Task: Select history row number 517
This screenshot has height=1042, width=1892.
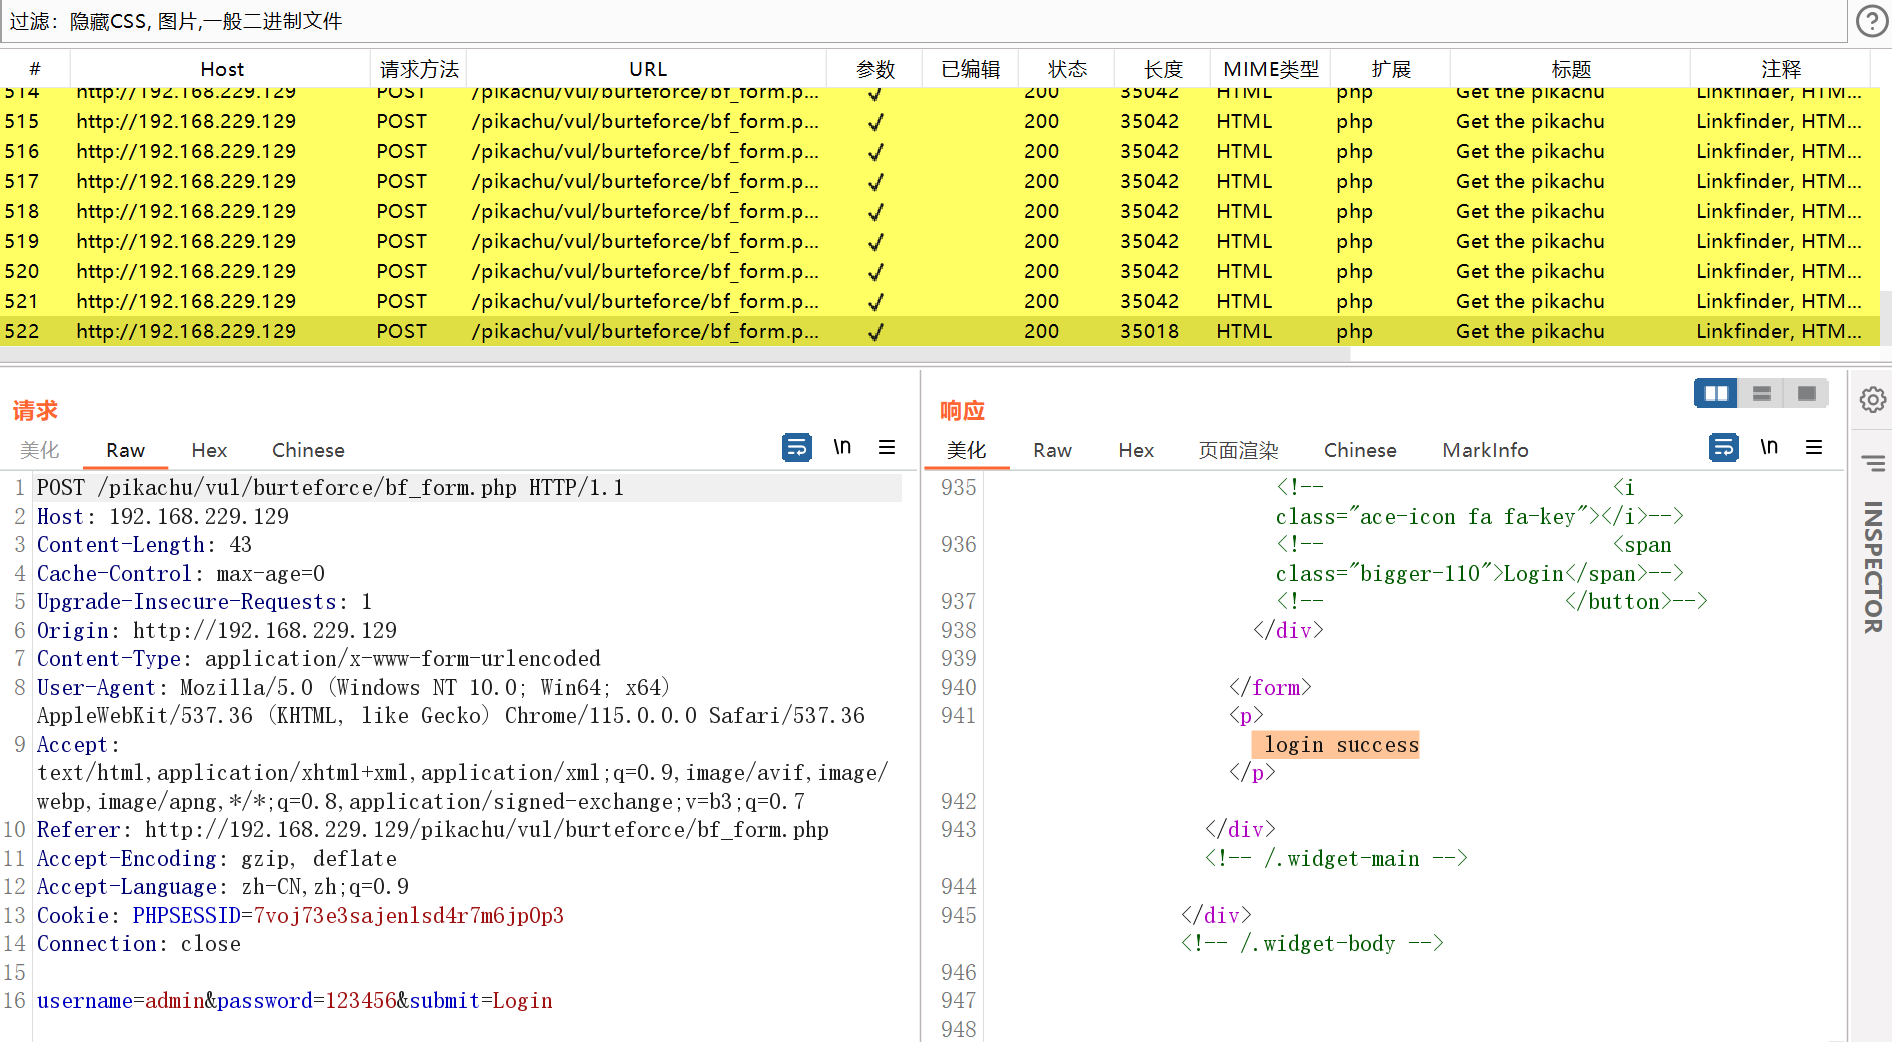Action: 940,181
